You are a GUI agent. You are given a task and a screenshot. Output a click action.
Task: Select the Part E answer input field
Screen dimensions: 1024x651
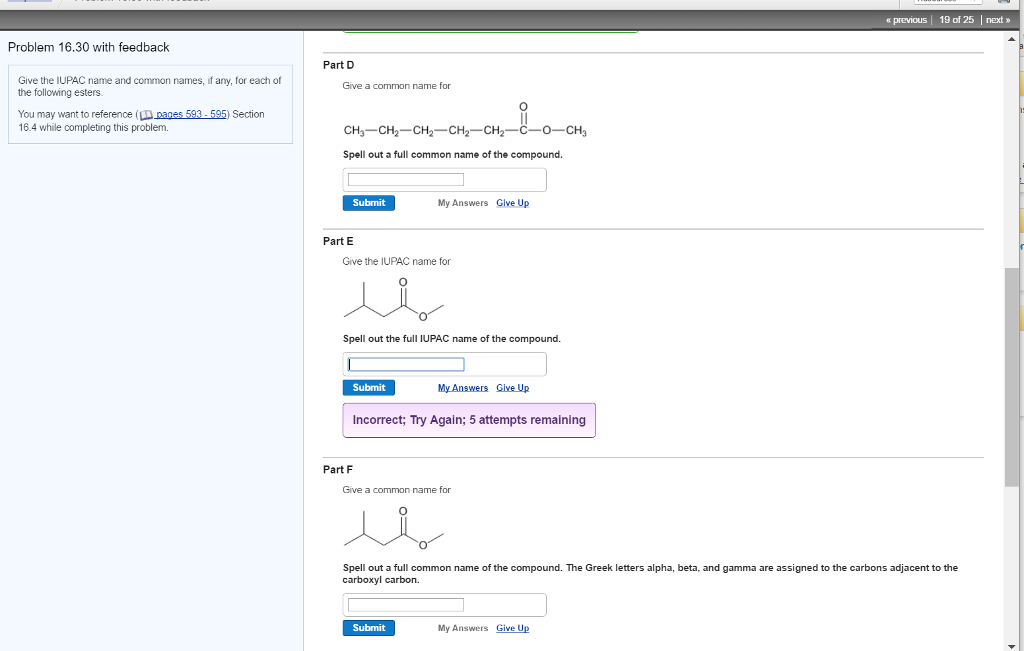(404, 363)
